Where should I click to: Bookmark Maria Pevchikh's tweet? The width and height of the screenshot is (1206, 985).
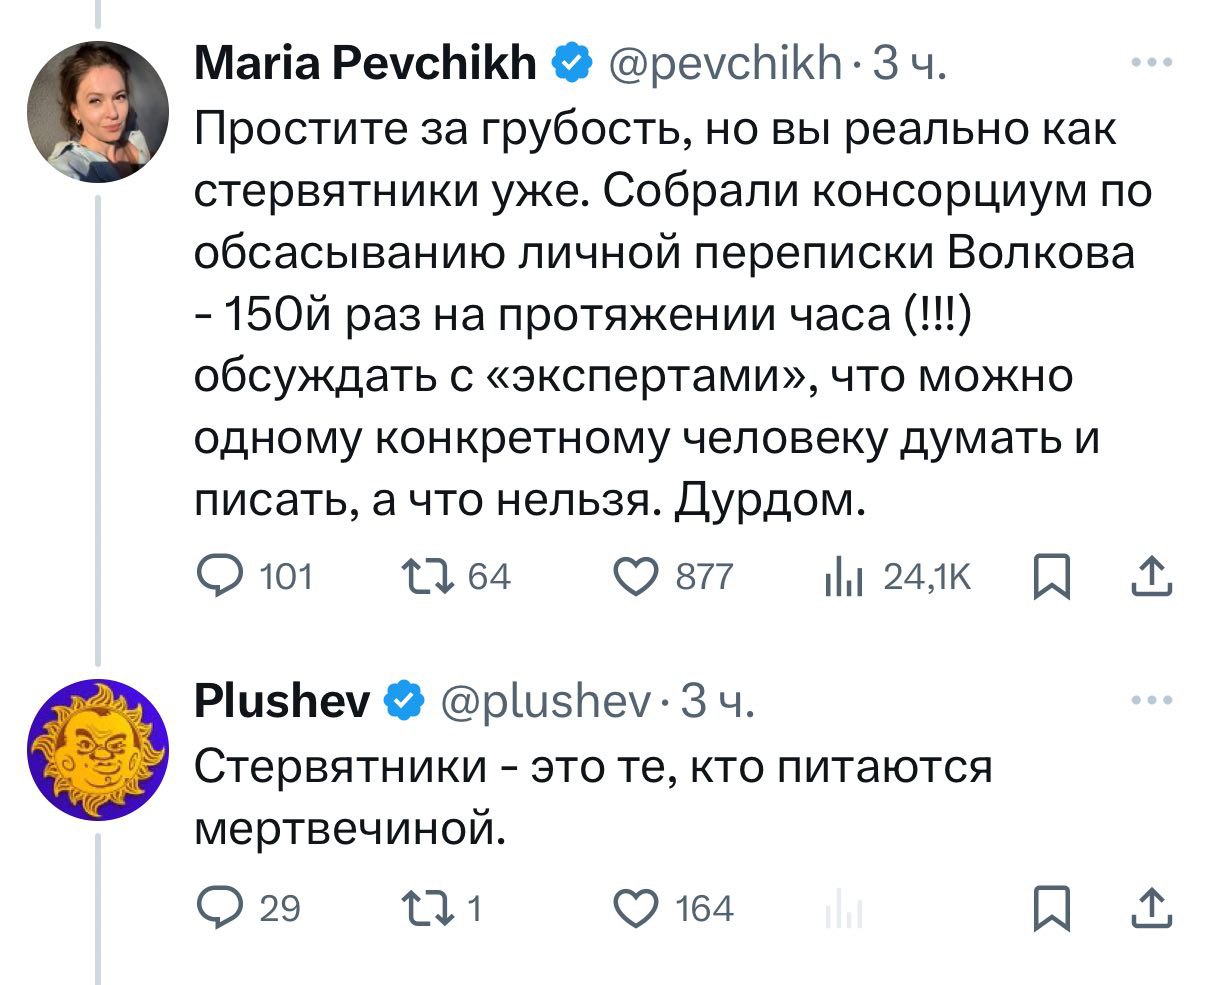1050,577
